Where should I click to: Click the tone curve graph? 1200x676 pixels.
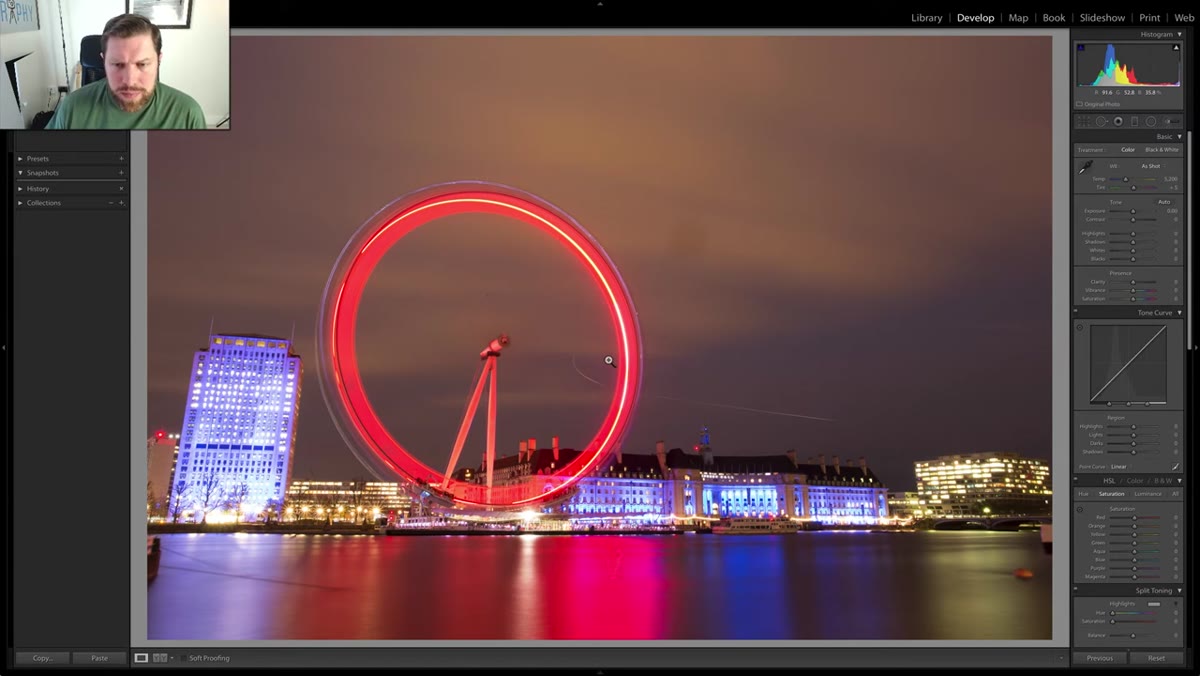(1128, 365)
